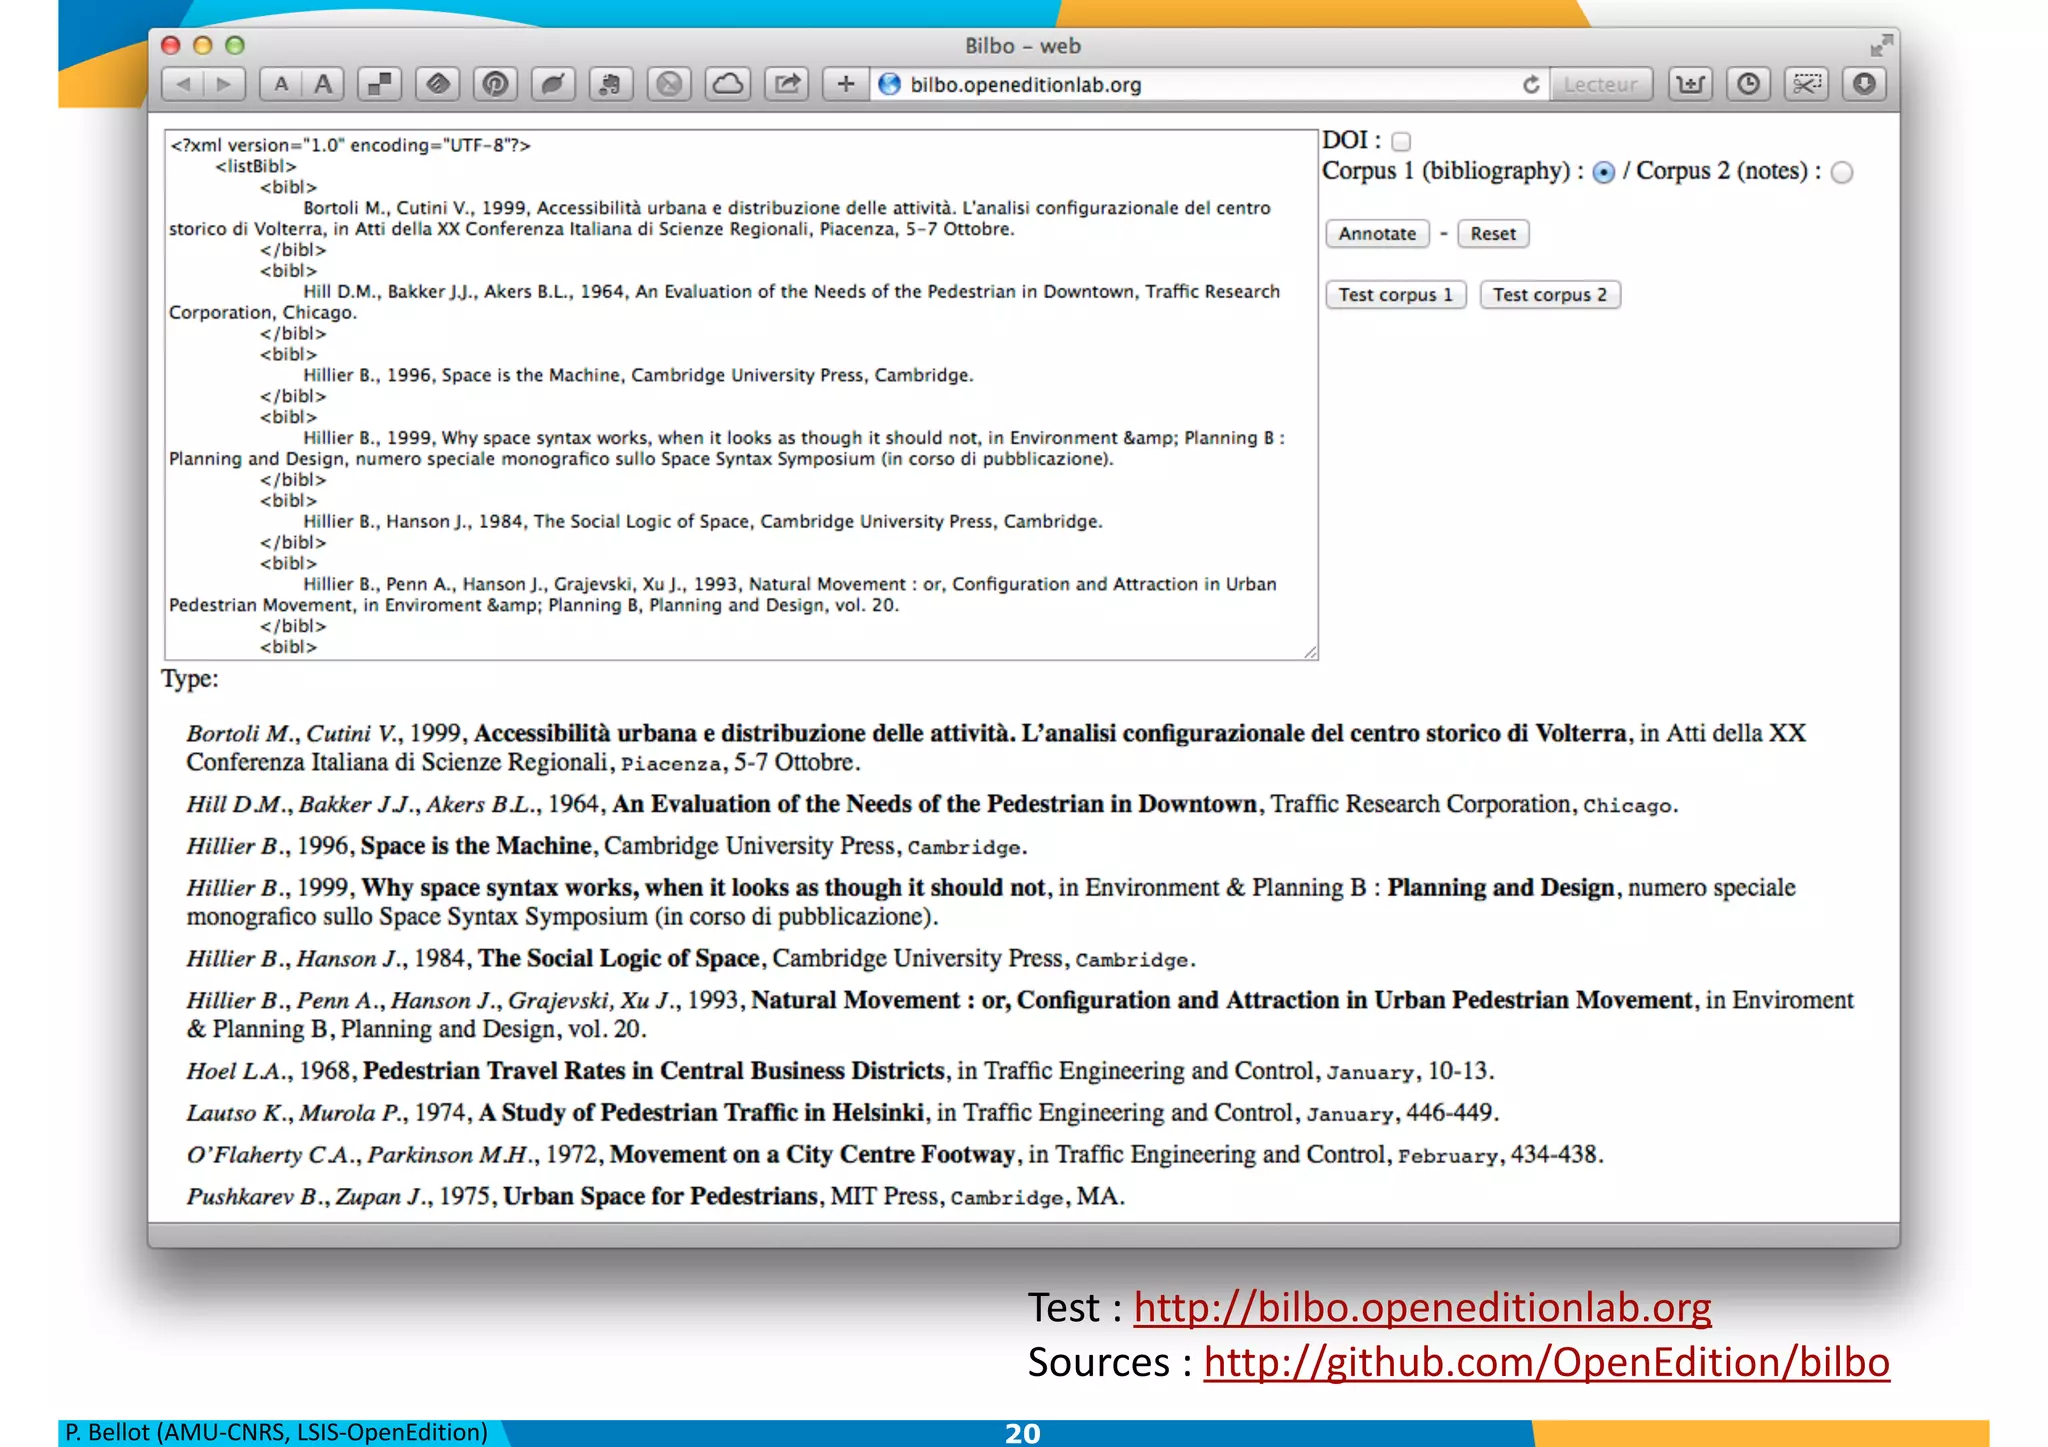Click the "Space is the Machine" annotated title
Image resolution: width=2048 pixels, height=1447 pixels.
pos(476,846)
